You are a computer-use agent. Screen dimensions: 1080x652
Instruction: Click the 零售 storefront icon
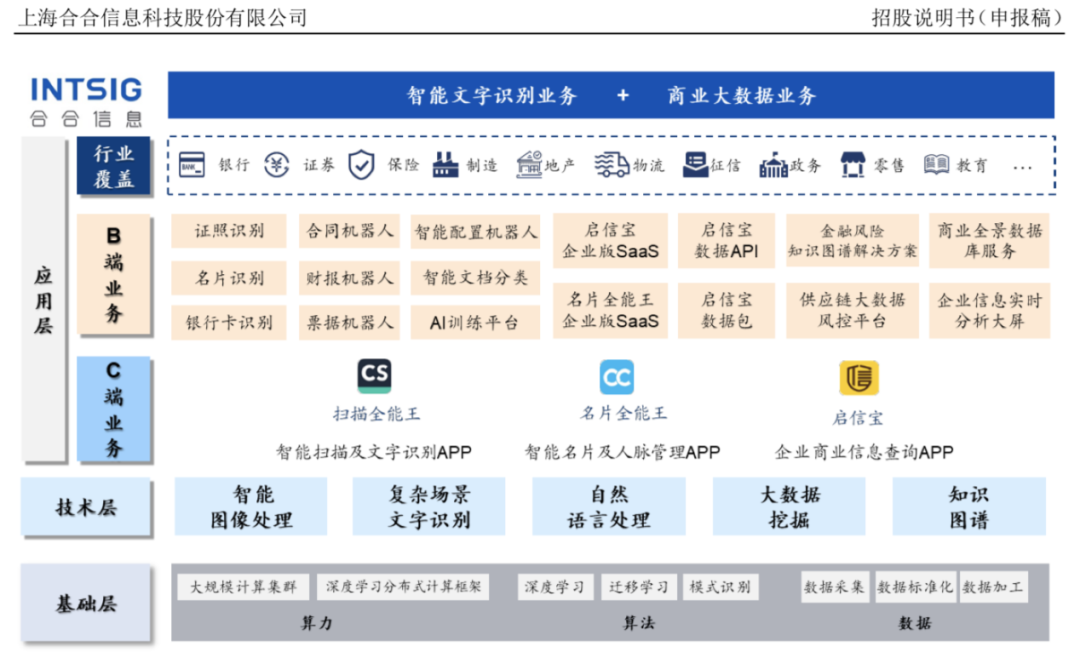[x=853, y=165]
